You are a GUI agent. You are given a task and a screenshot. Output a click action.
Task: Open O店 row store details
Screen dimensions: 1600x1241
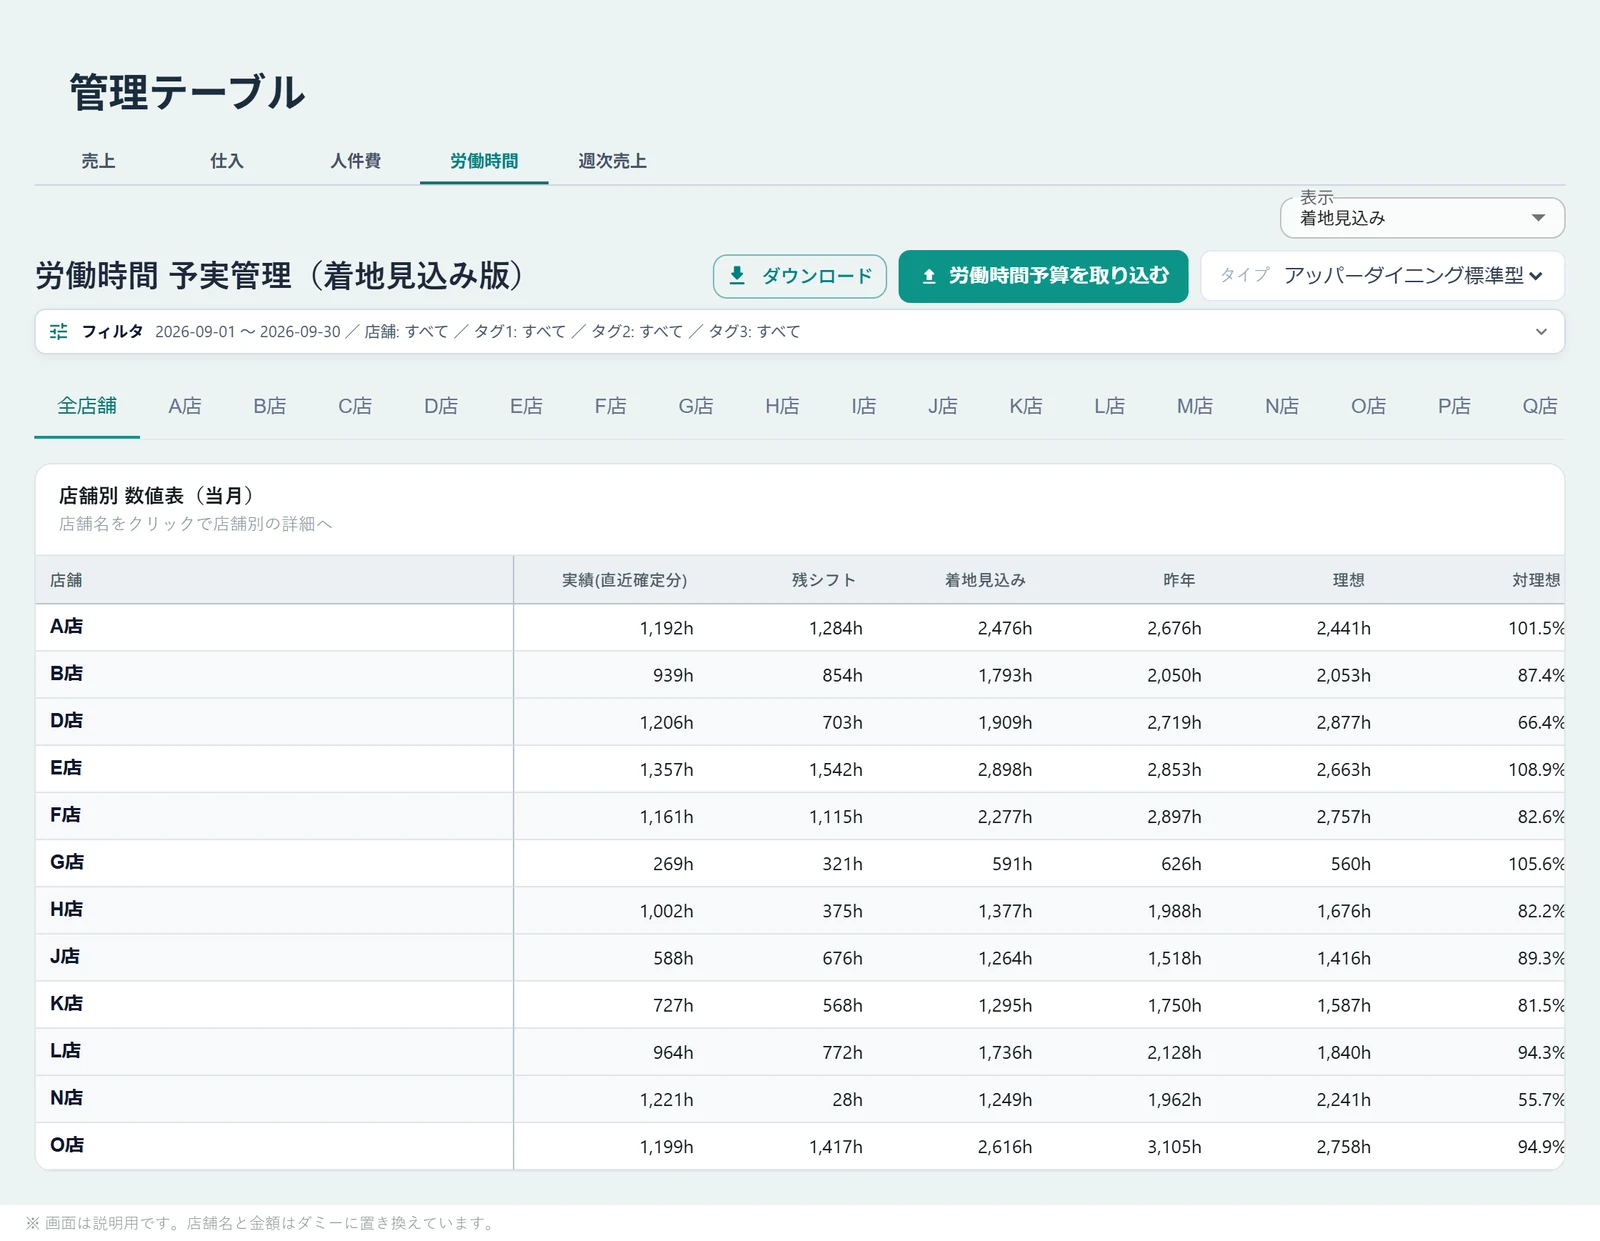[x=67, y=1144]
